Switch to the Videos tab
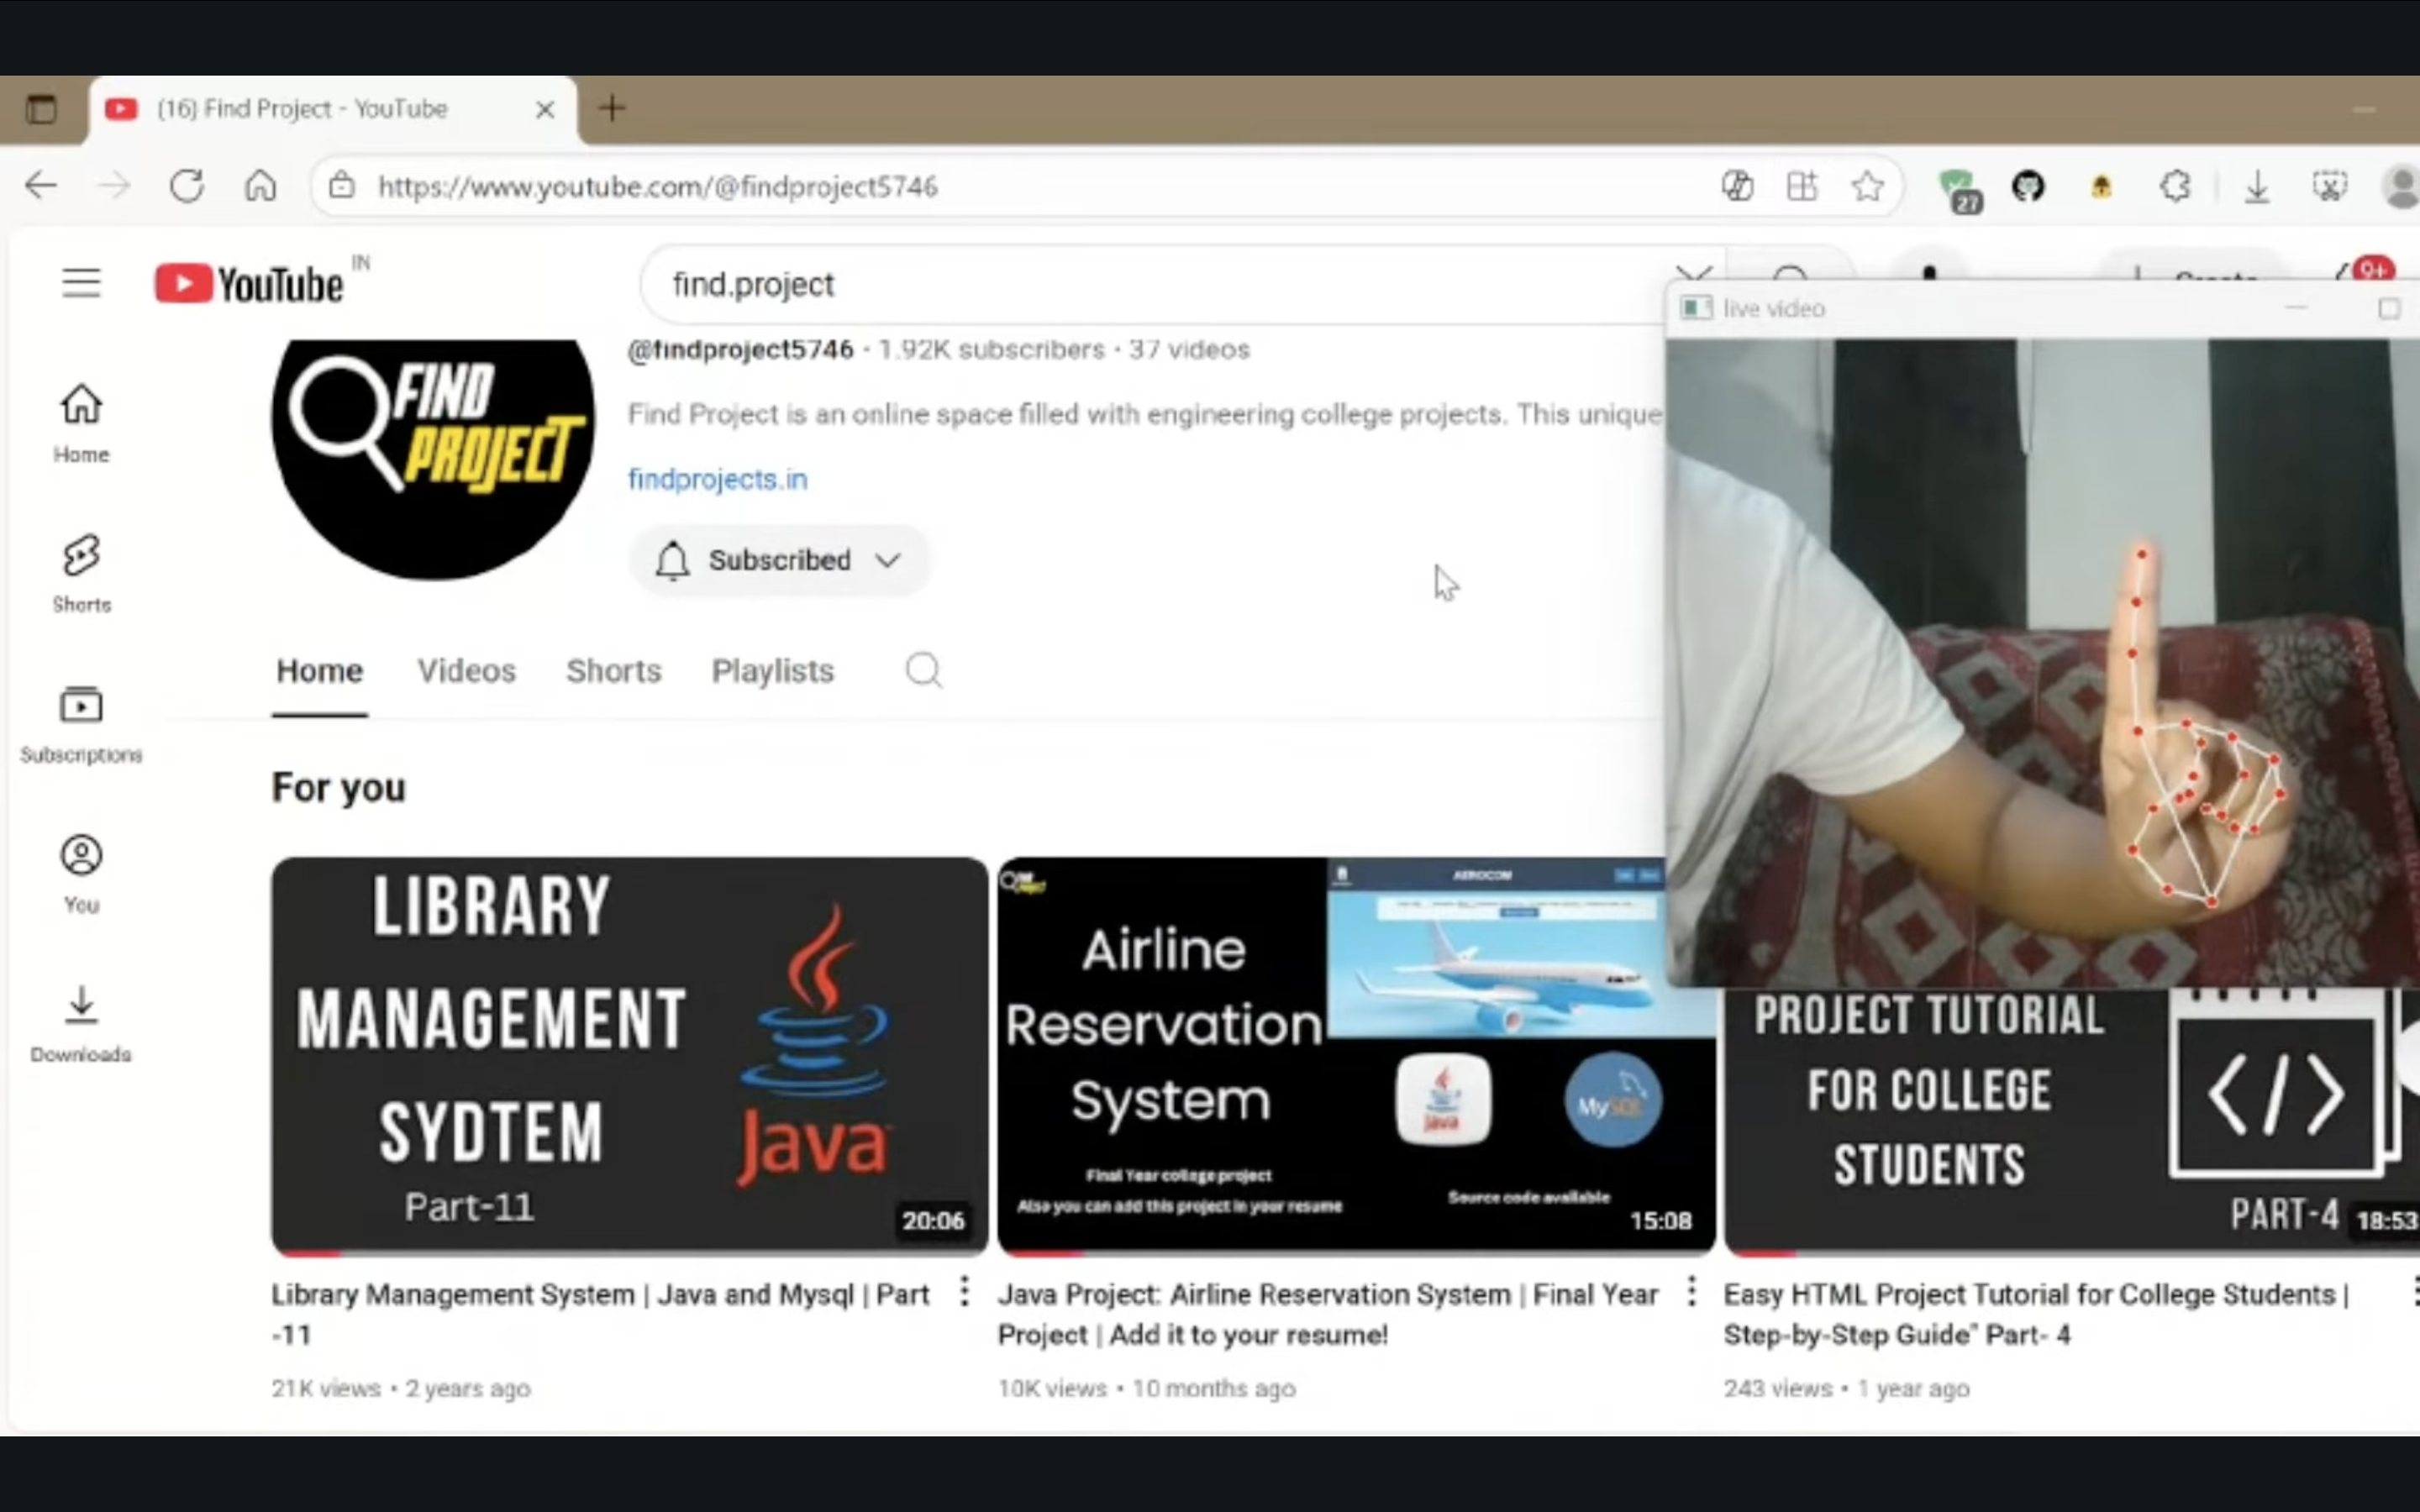The height and width of the screenshot is (1512, 2420). [x=467, y=671]
